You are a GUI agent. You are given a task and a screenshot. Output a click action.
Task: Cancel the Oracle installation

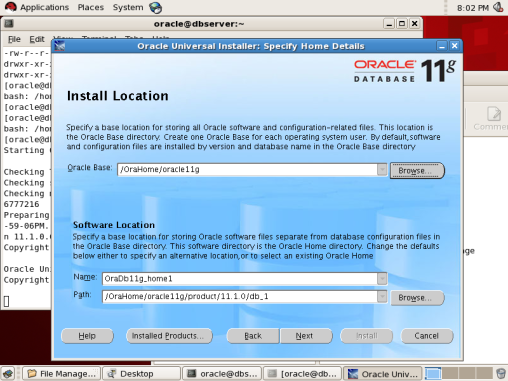pos(427,336)
